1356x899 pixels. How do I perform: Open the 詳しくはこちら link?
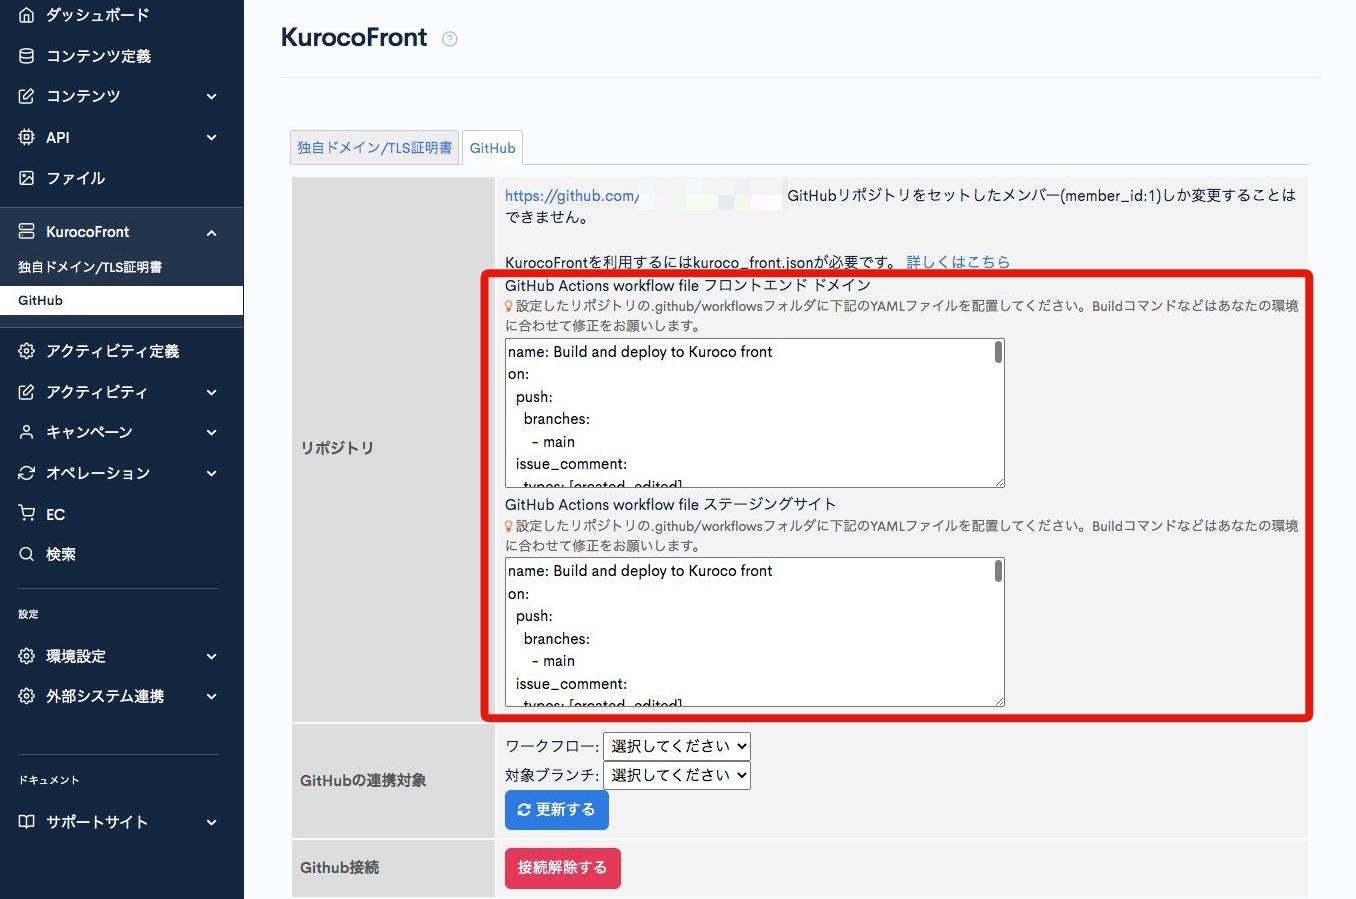point(958,262)
